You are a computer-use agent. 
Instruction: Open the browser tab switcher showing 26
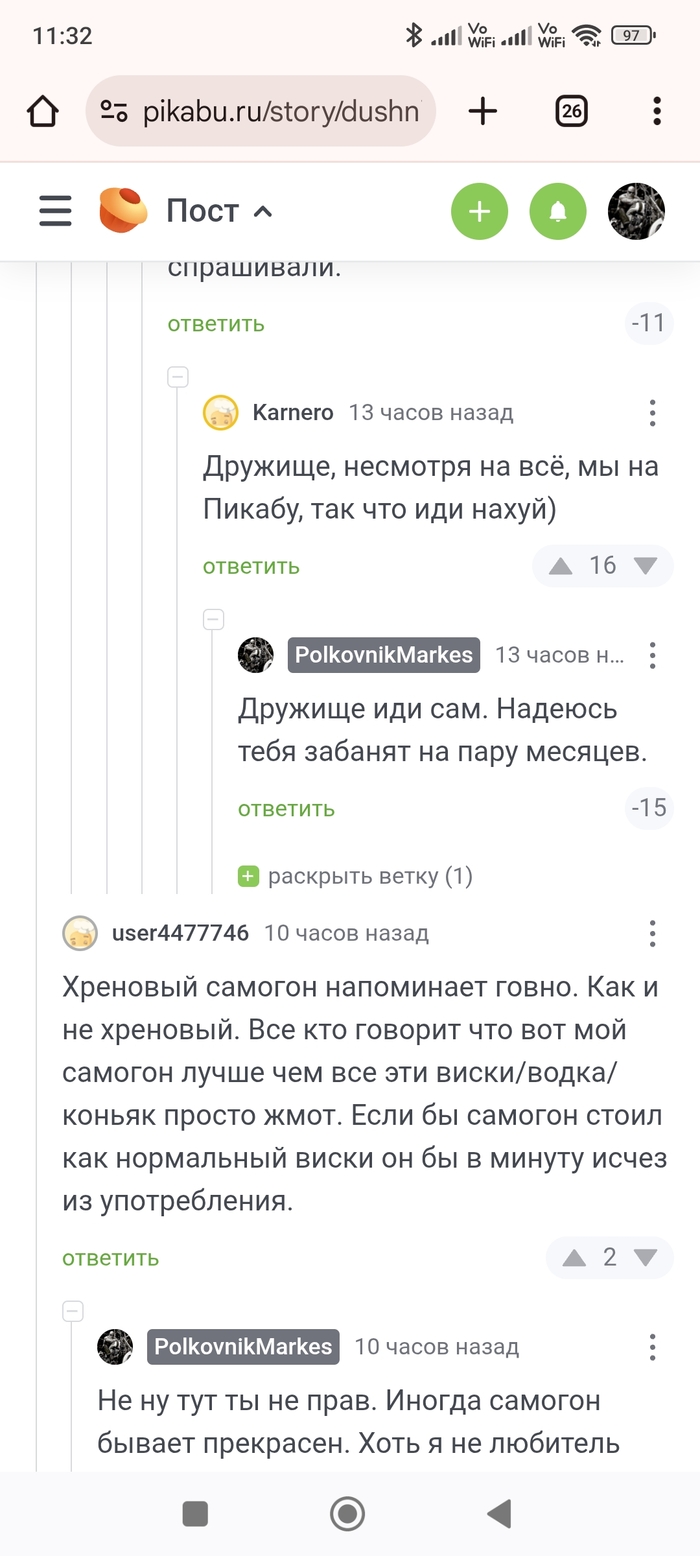[x=571, y=111]
